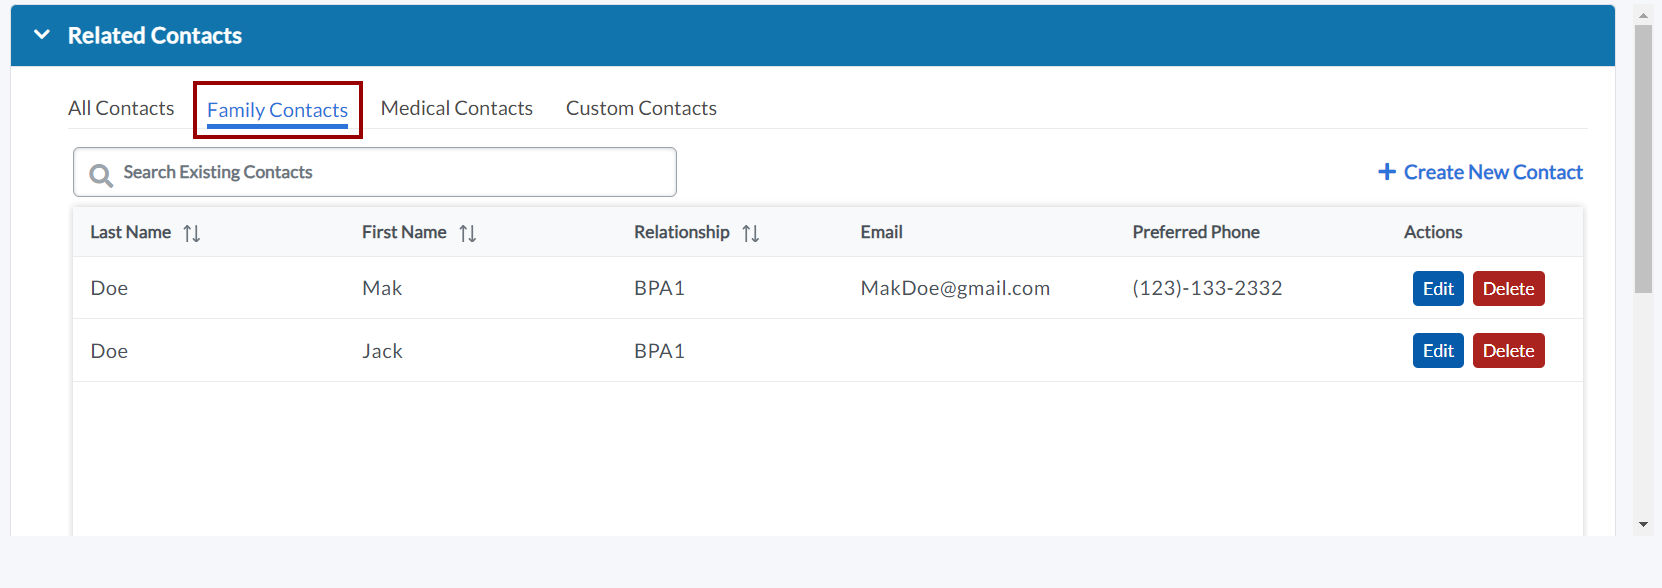1662x588 pixels.
Task: Switch to Medical Contacts tab
Action: pyautogui.click(x=456, y=108)
